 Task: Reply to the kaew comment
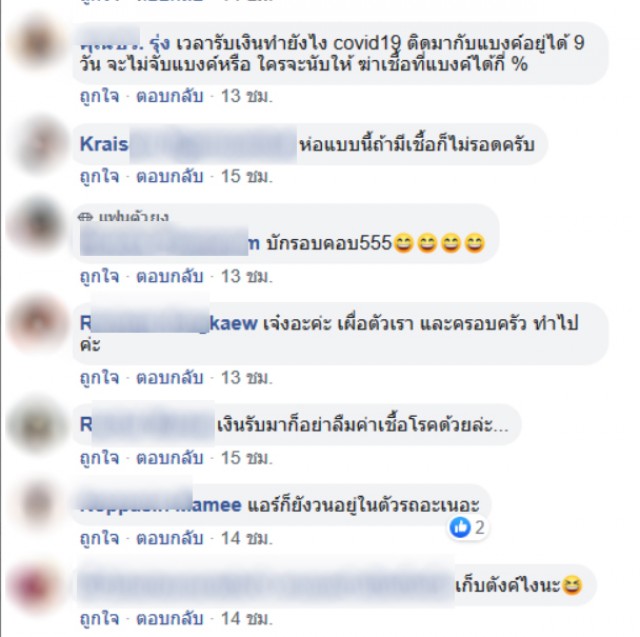(x=170, y=377)
